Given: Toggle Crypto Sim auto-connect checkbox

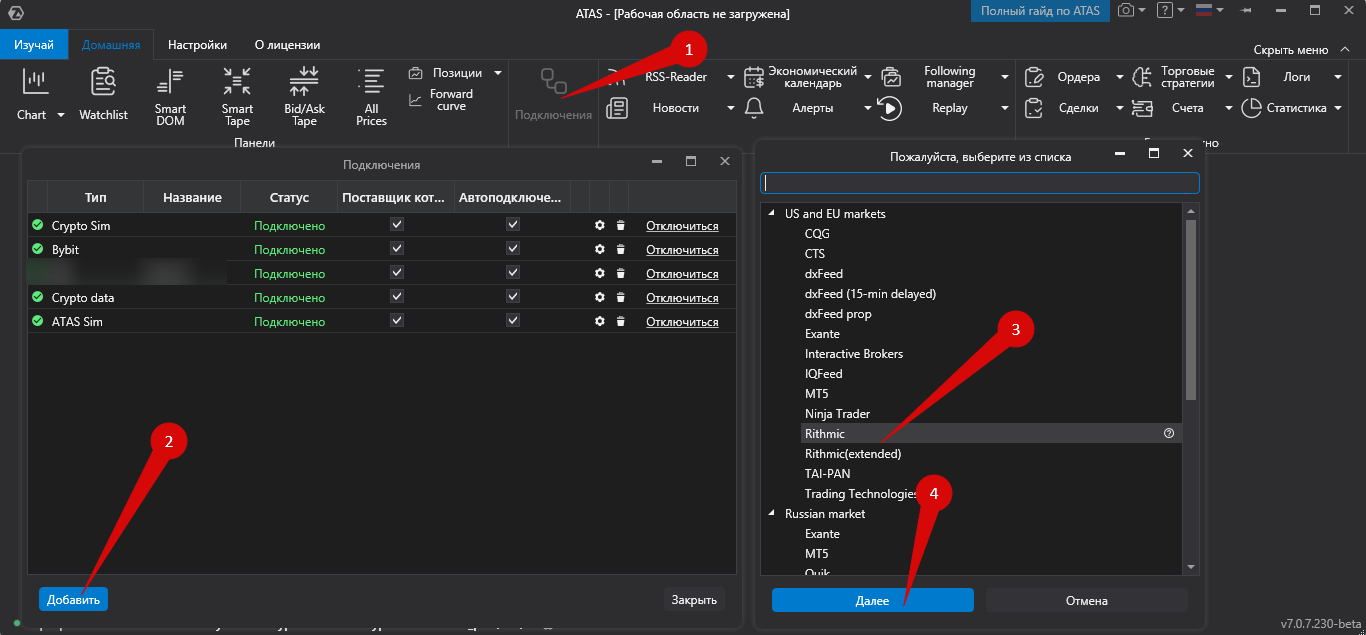Looking at the screenshot, I should tap(513, 225).
